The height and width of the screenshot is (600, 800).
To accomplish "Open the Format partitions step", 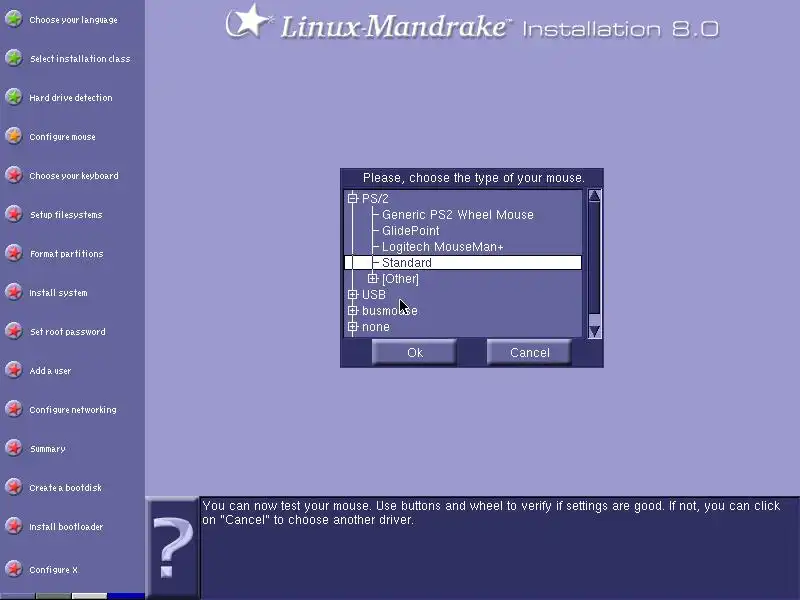I will (x=66, y=254).
